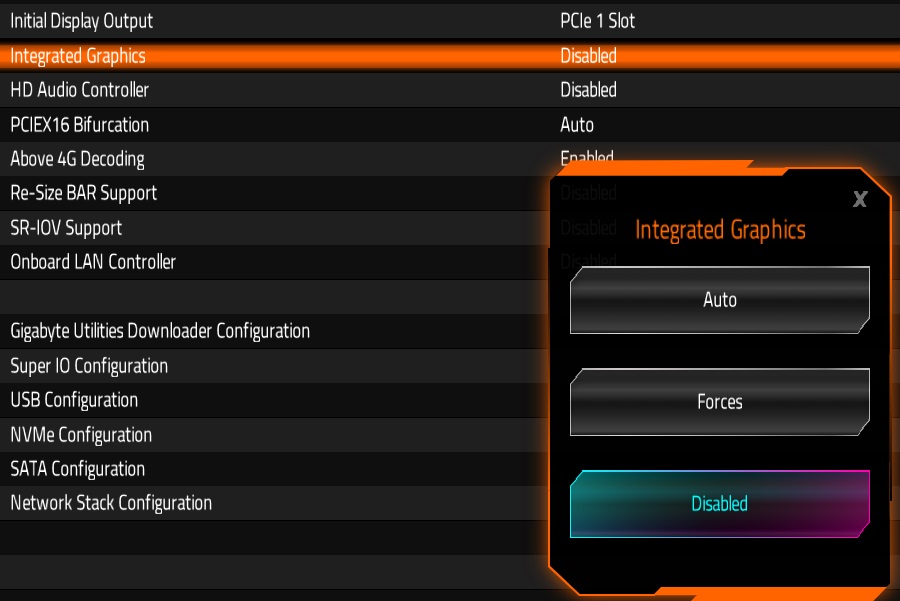Change PCIEX16 Bifurcation Auto value
Screen dimensions: 900x601
point(577,125)
